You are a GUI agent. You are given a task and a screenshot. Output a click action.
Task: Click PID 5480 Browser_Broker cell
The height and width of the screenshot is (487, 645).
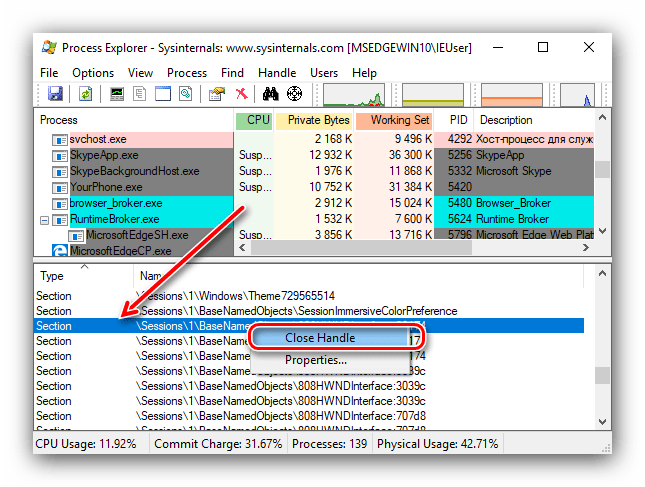514,203
